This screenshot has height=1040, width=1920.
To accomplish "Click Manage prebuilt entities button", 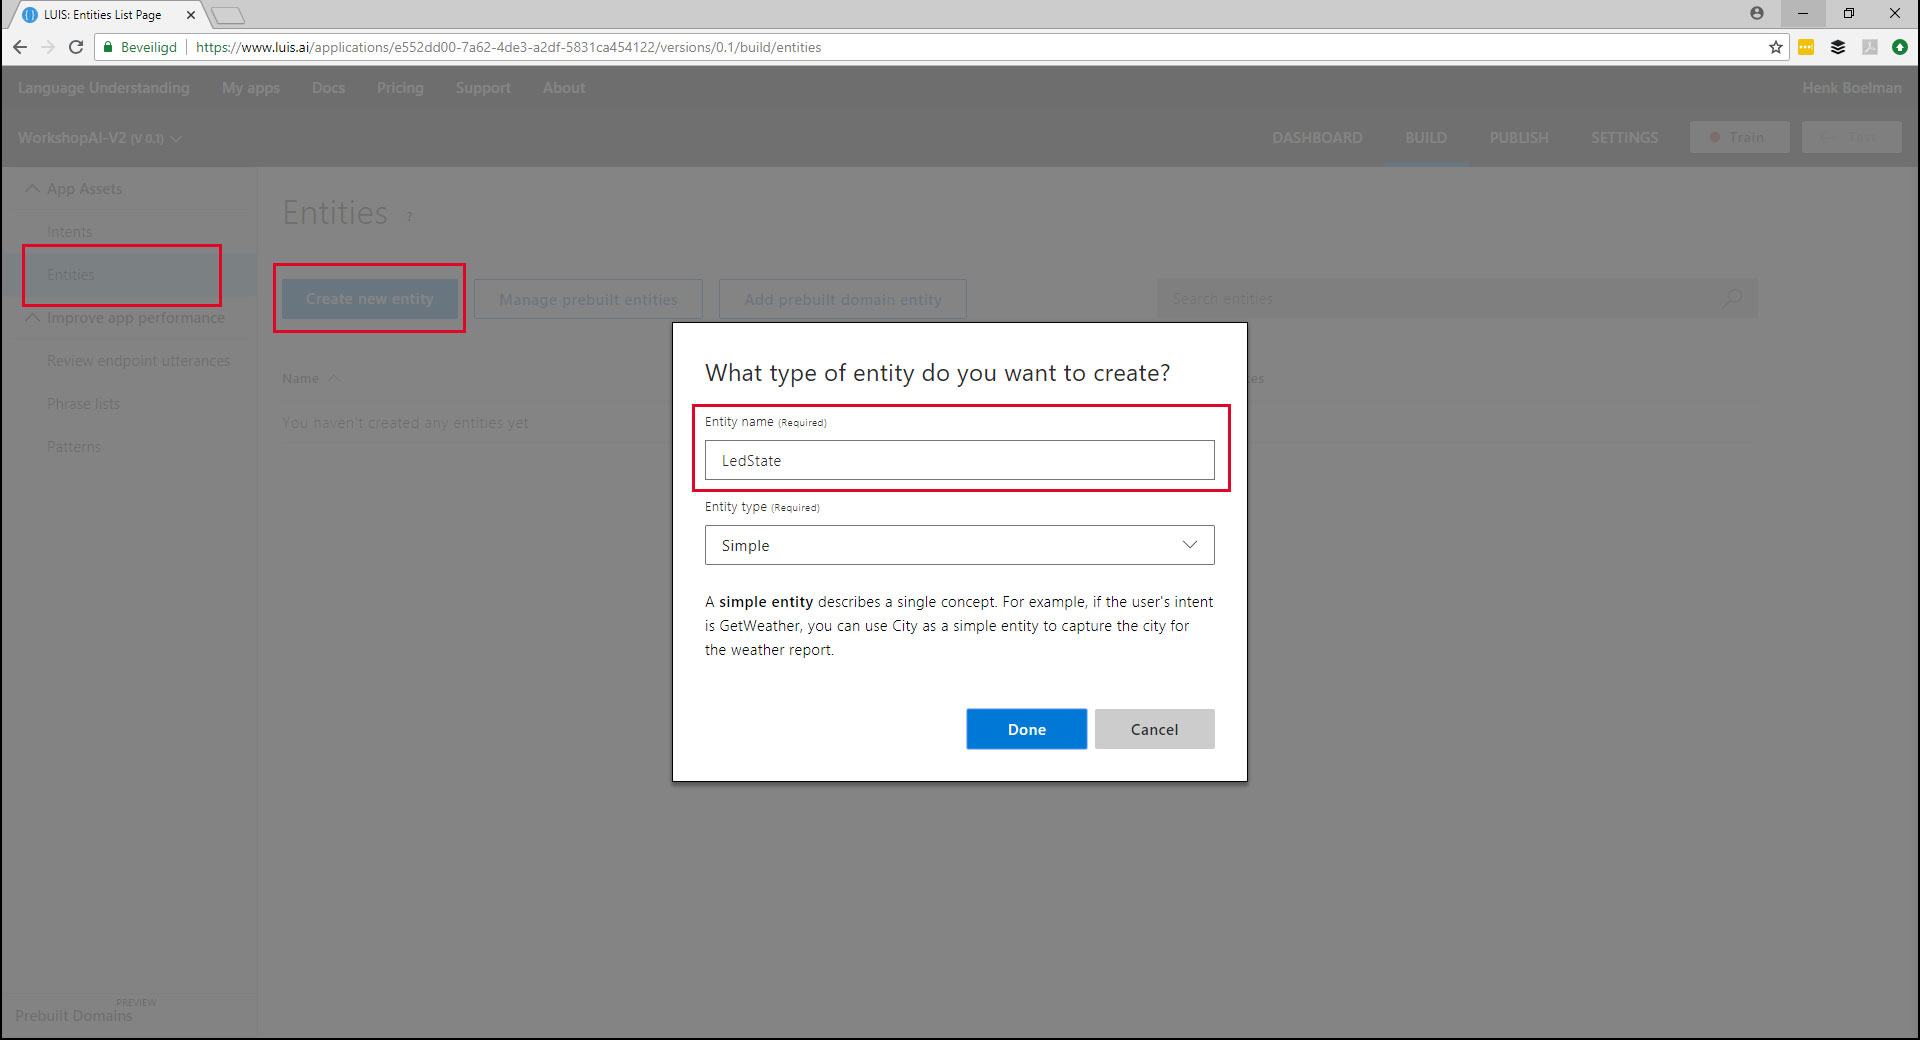I will point(588,299).
